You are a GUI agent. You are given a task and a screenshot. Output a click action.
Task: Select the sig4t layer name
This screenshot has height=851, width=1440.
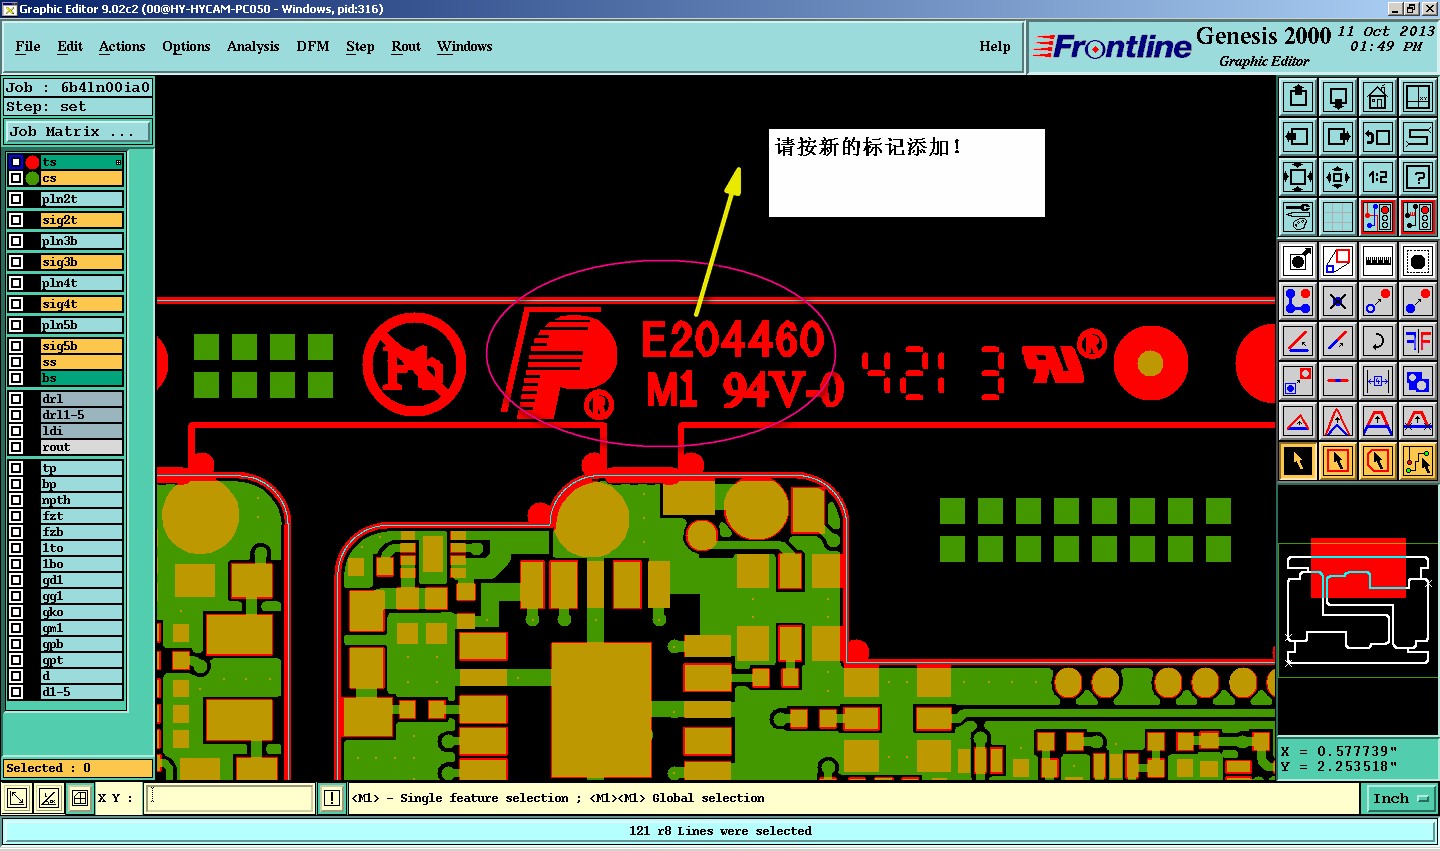coord(81,304)
